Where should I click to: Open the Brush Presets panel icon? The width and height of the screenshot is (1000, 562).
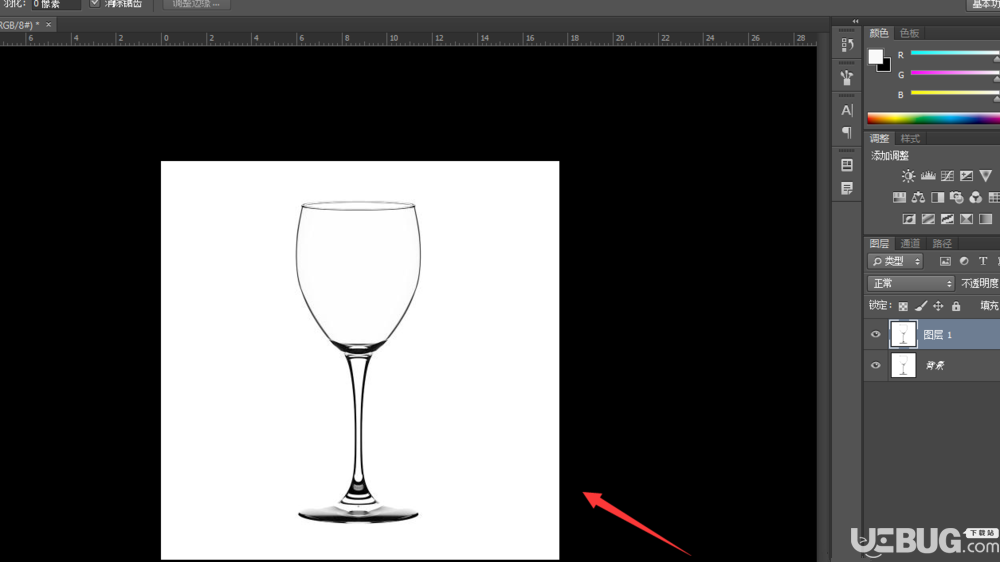(847, 77)
